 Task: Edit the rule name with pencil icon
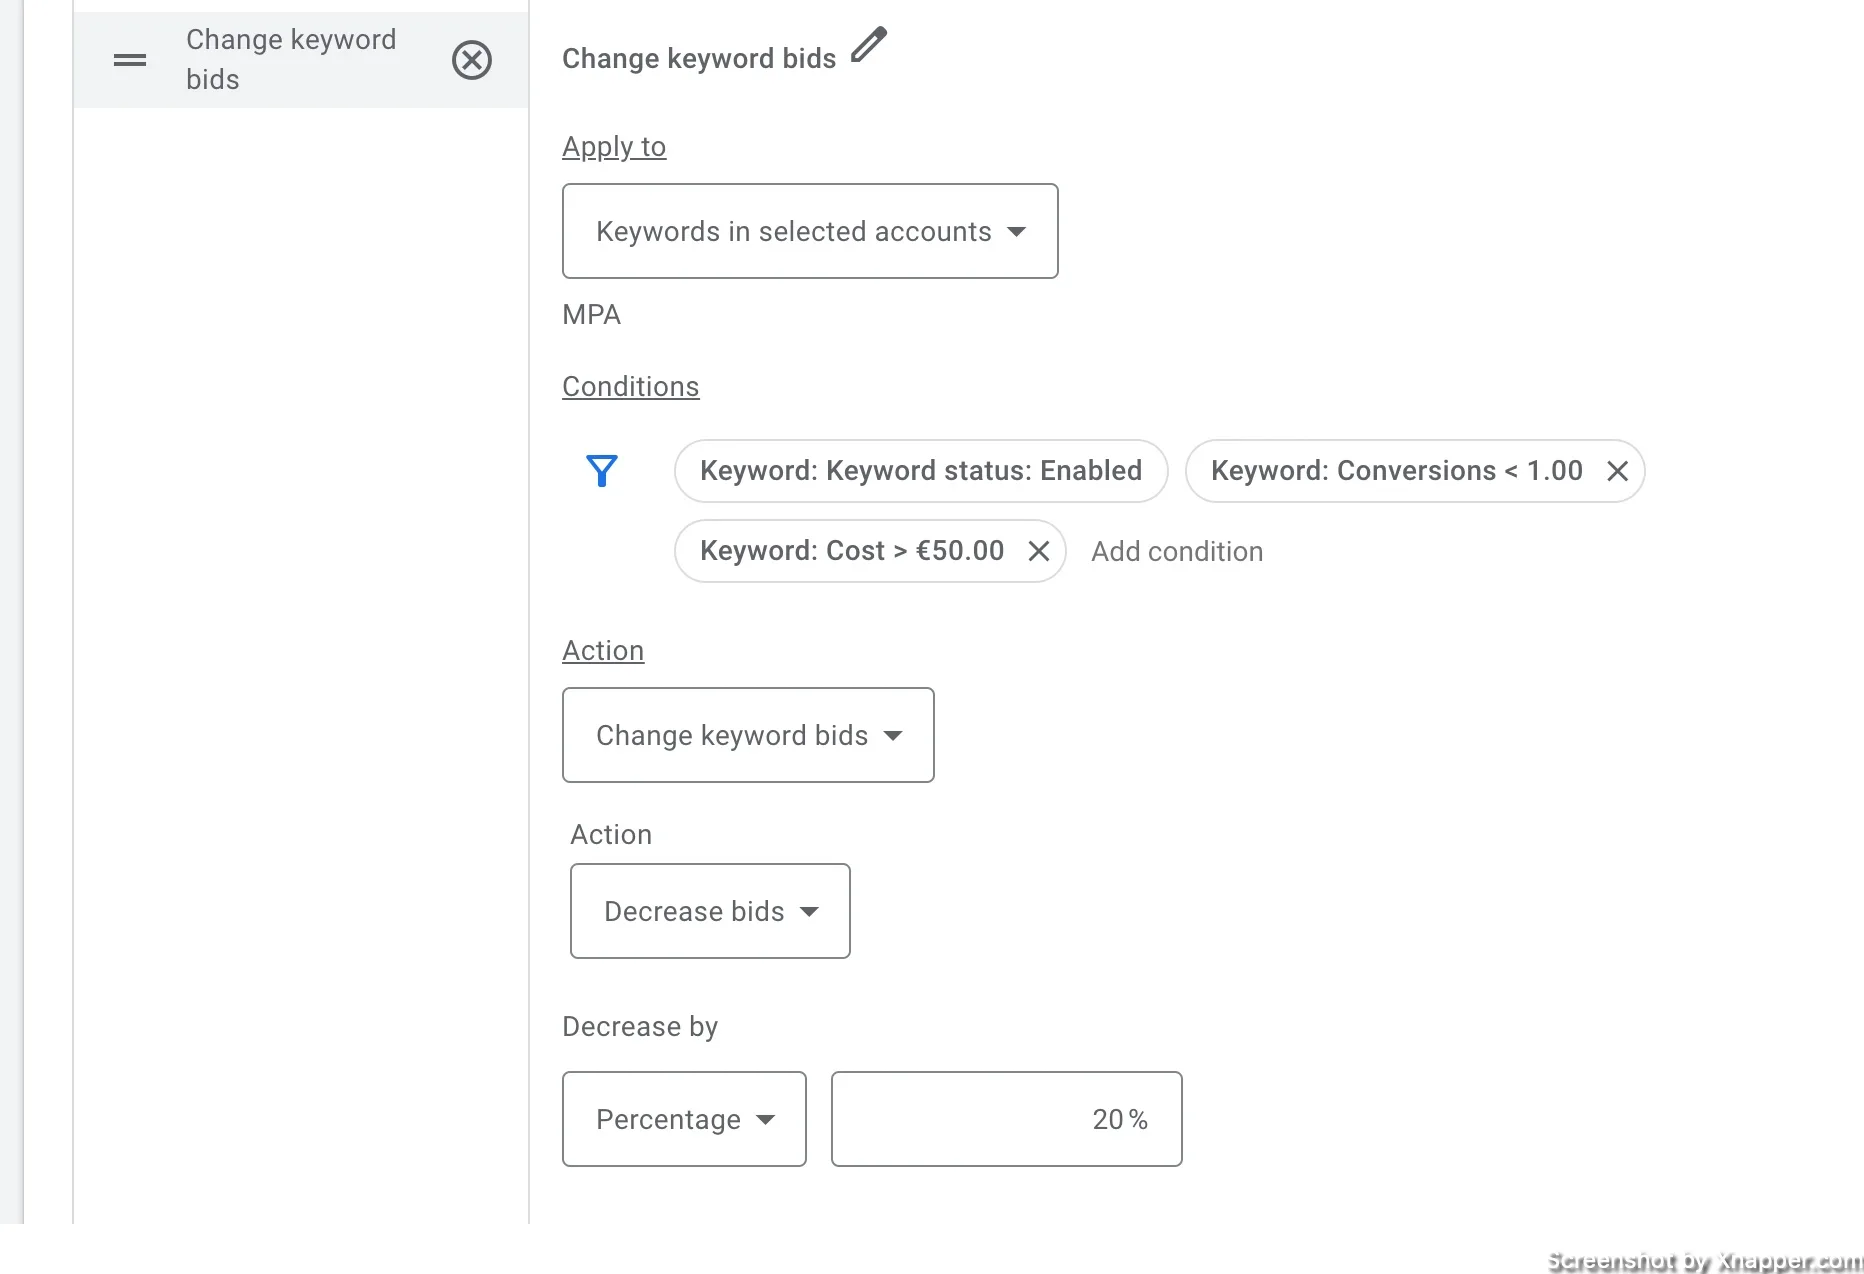point(869,45)
